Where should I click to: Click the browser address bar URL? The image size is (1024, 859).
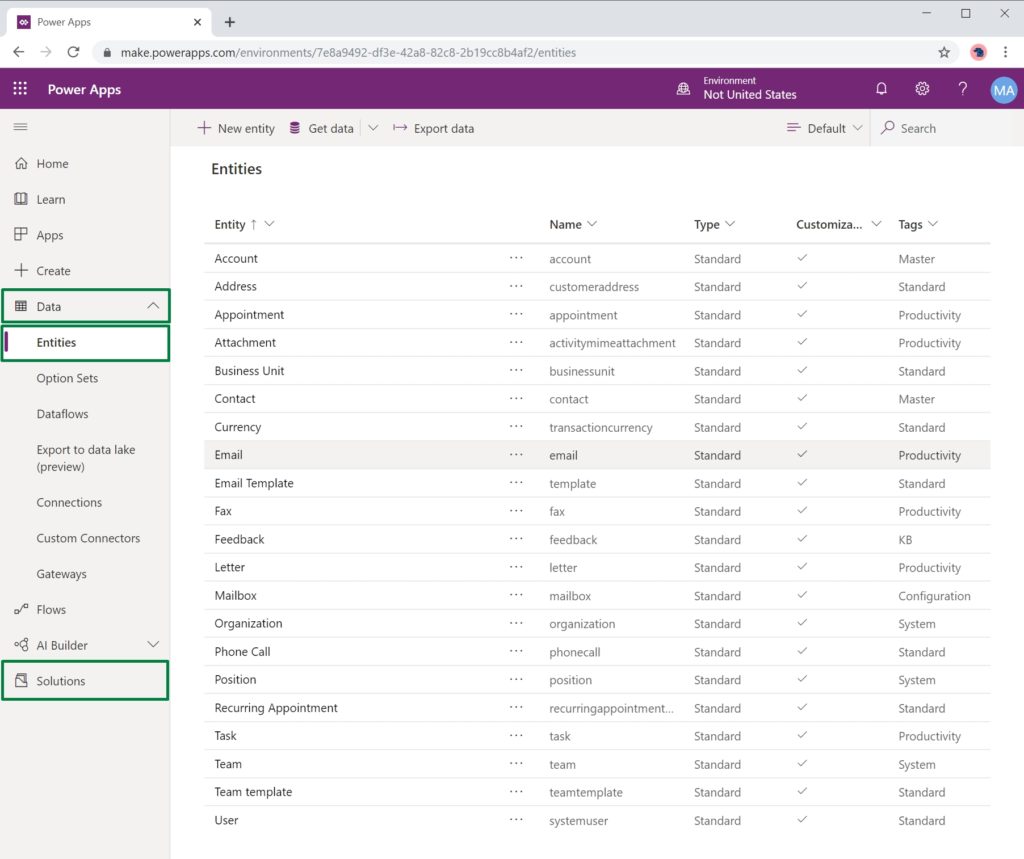coord(348,52)
